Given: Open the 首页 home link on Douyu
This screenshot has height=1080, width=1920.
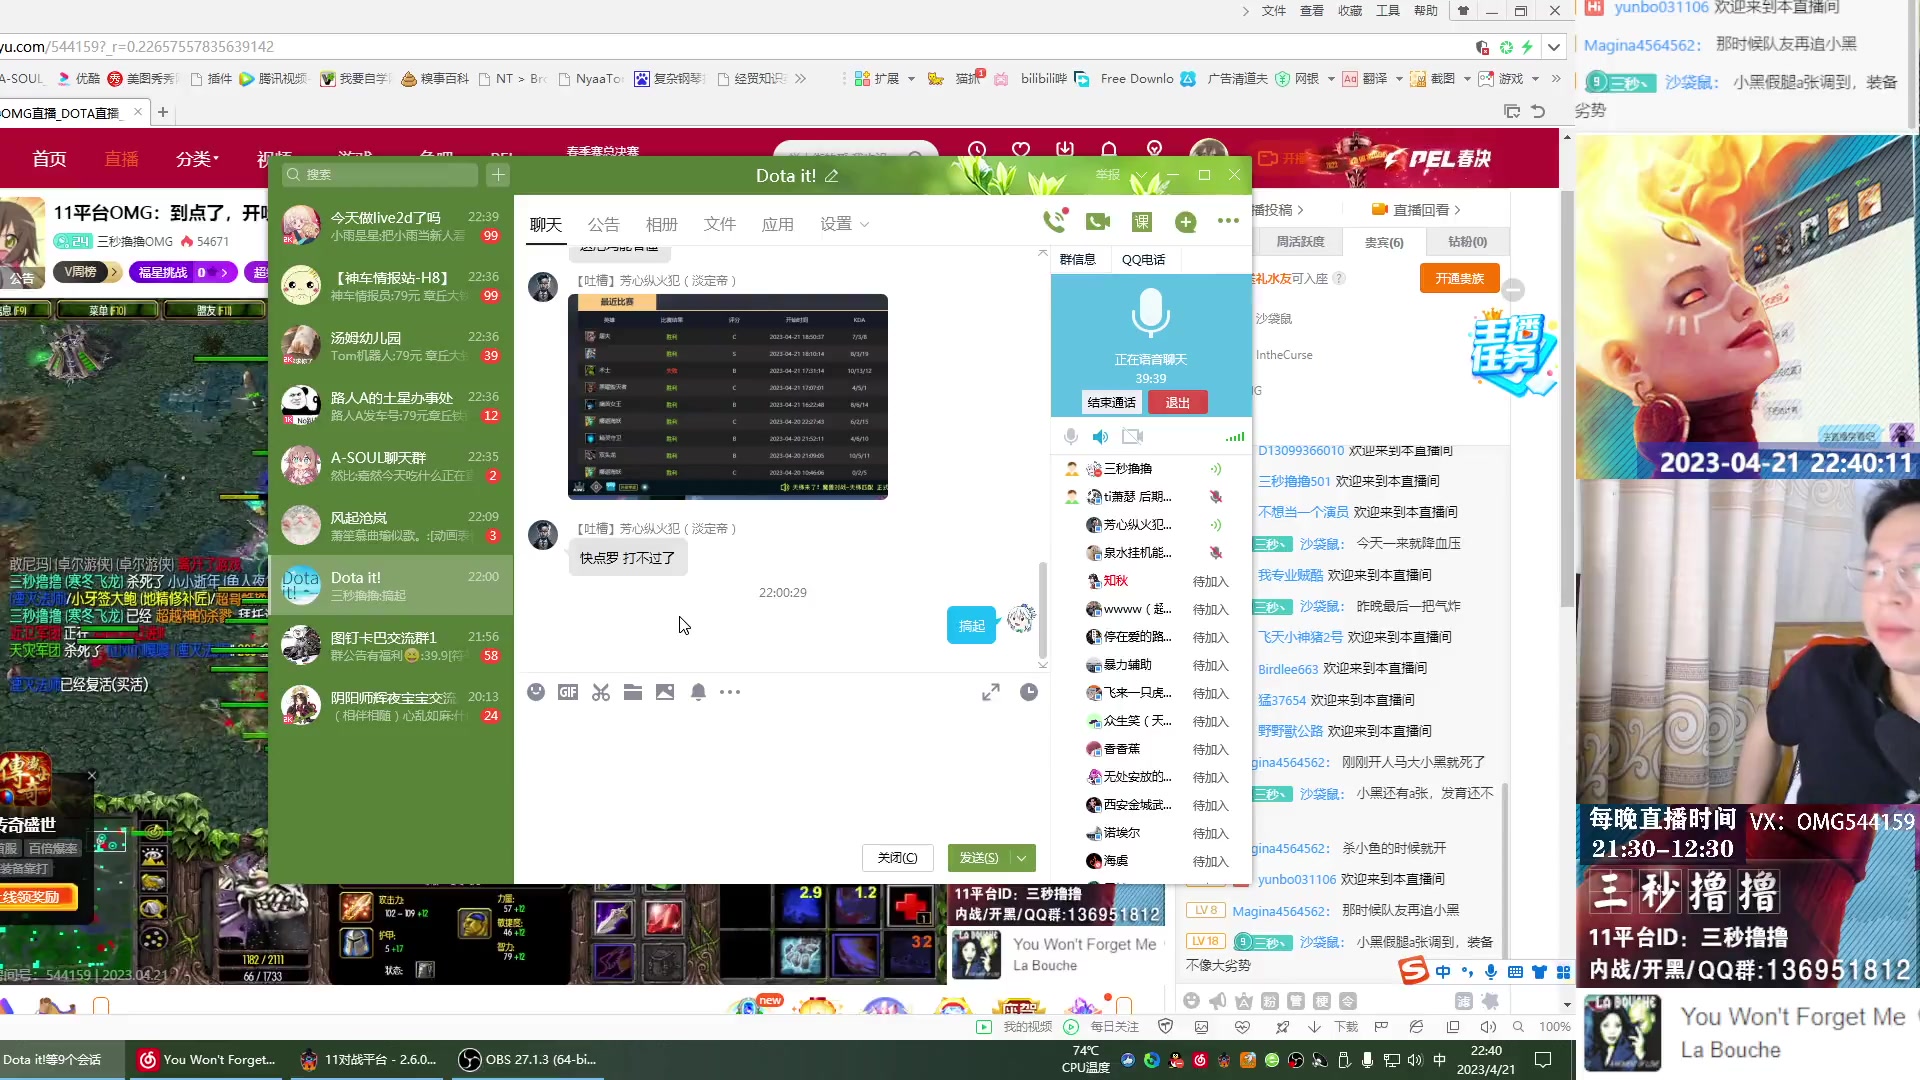Looking at the screenshot, I should tap(49, 159).
